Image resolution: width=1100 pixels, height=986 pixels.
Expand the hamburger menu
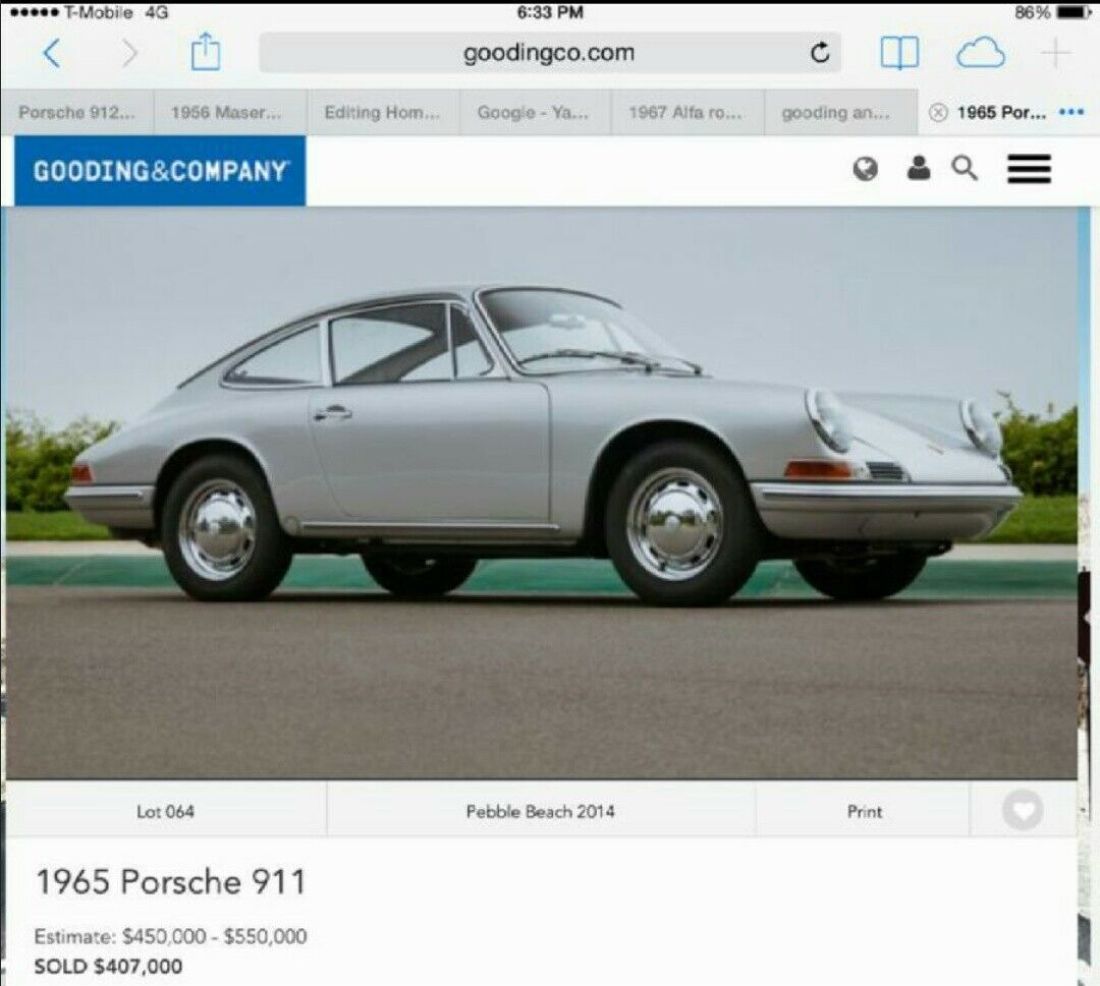(1029, 168)
